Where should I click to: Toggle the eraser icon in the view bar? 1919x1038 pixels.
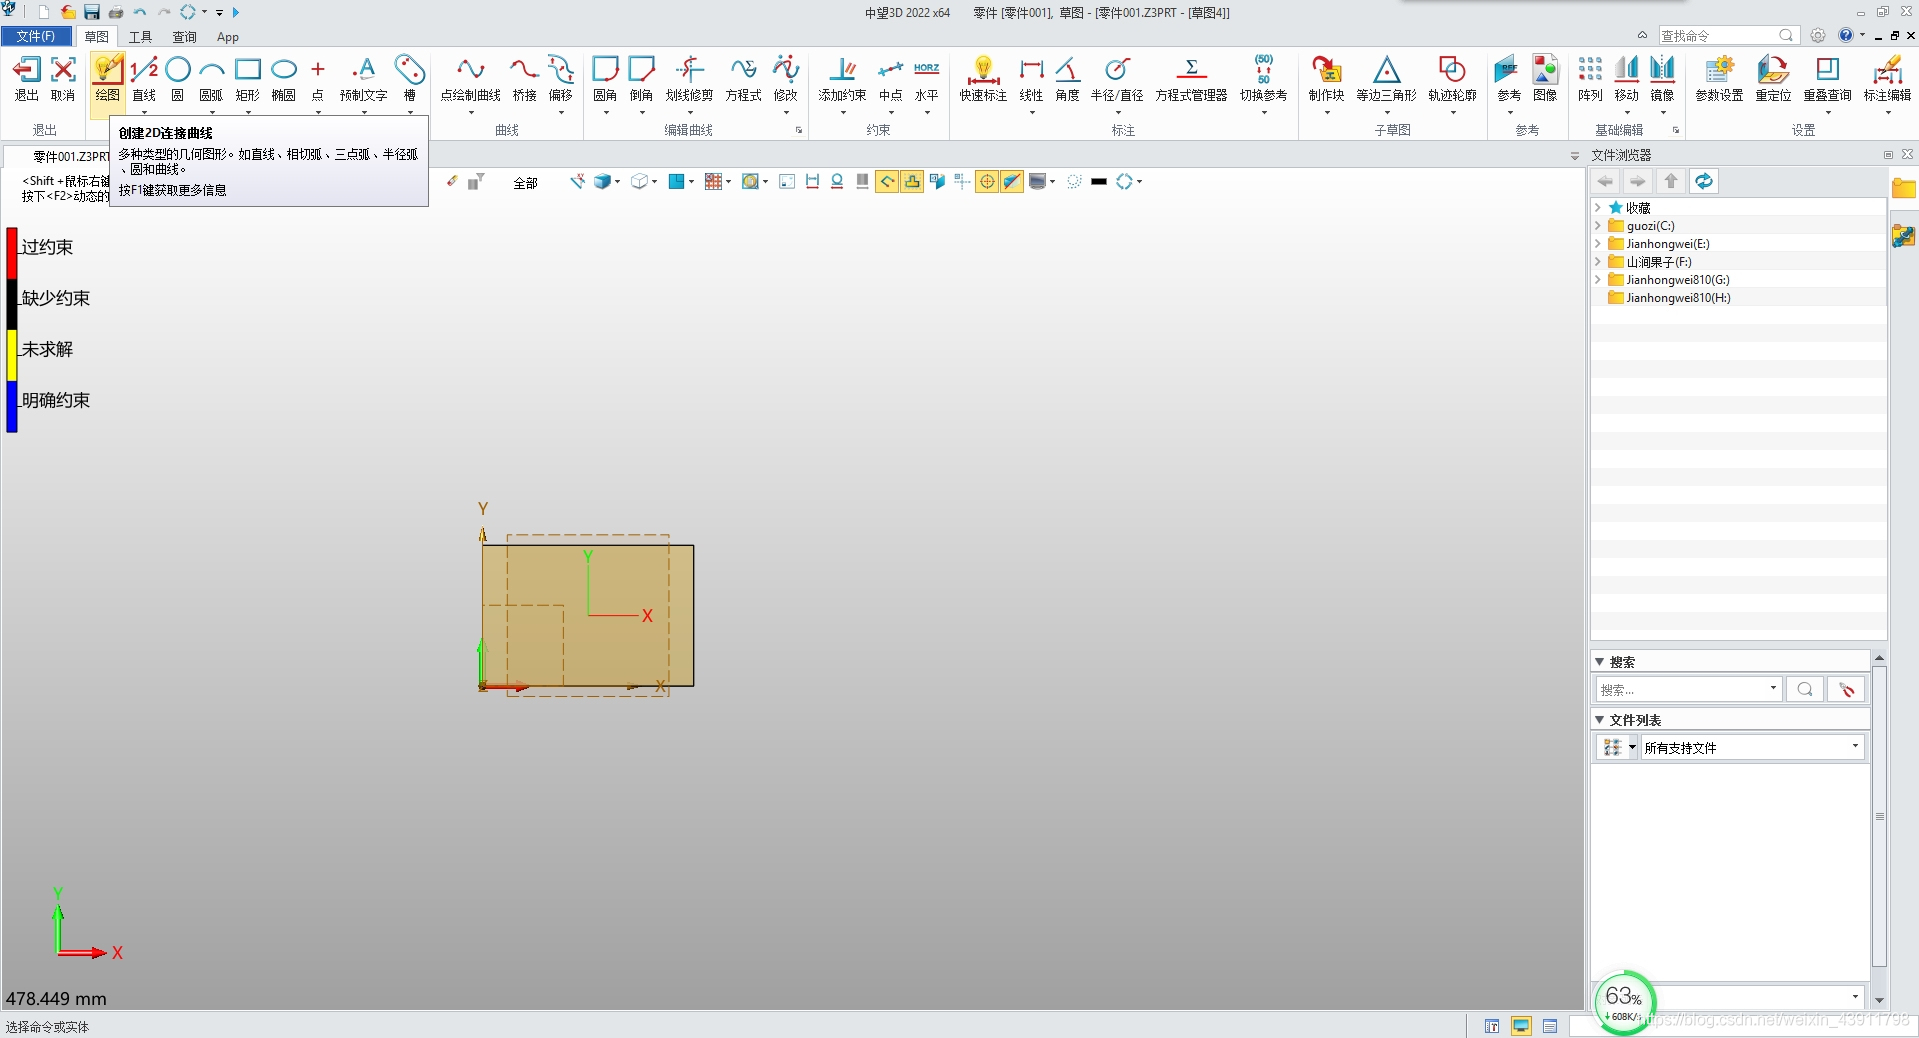452,181
